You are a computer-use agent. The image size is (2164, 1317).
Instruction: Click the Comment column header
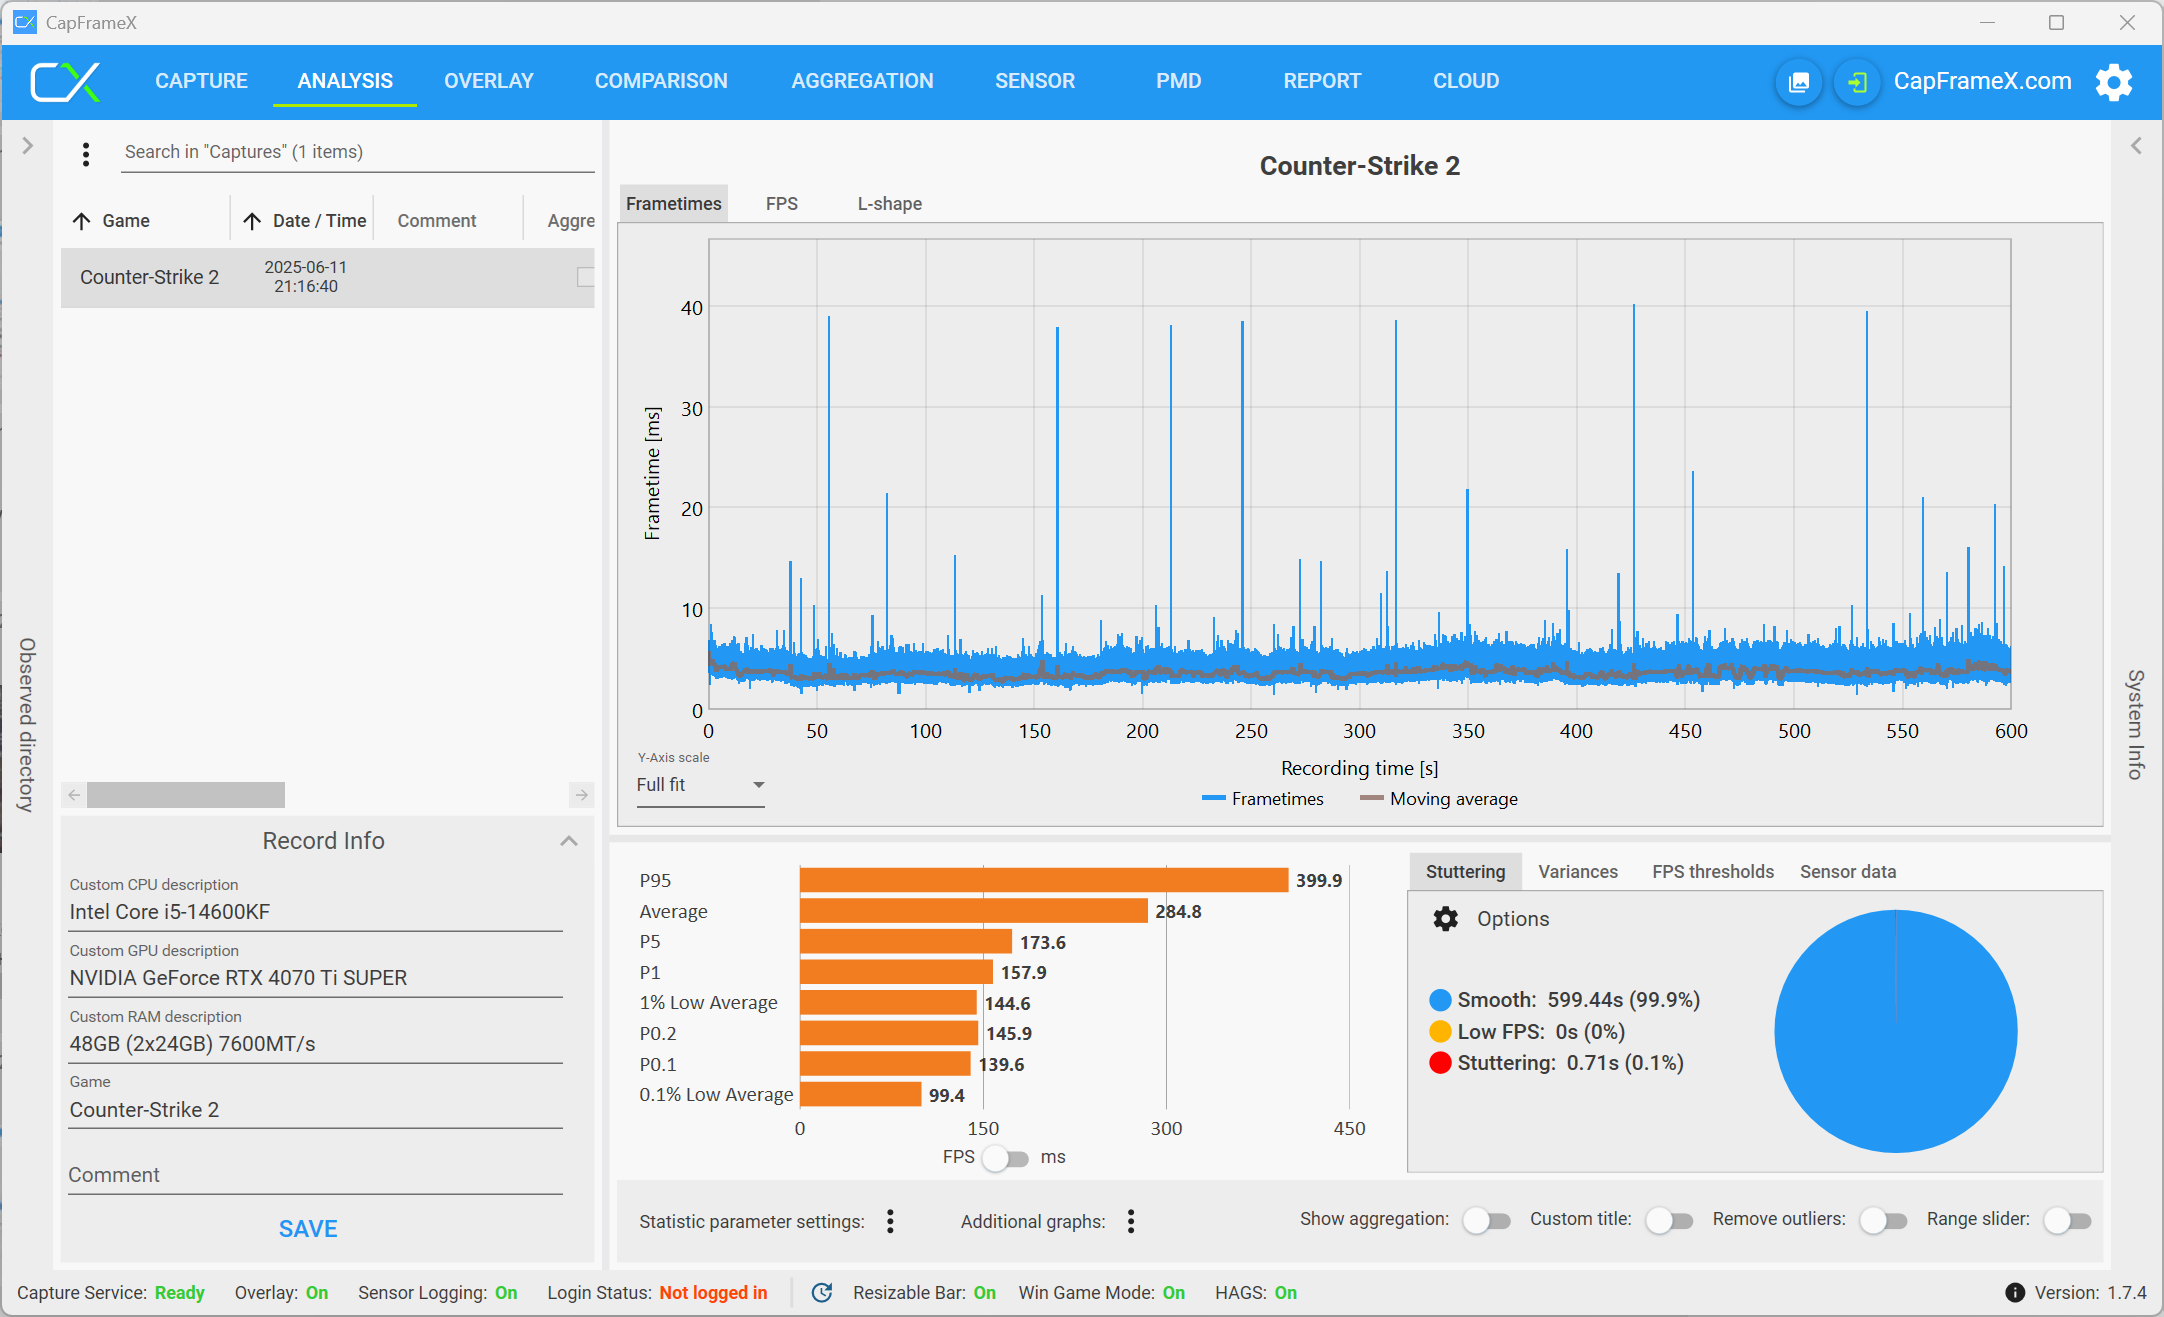(437, 221)
